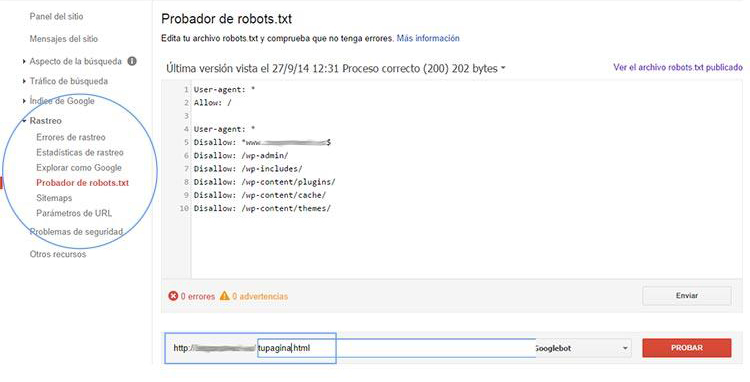Open Otros recursos in sidebar
The height and width of the screenshot is (382, 750).
pyautogui.click(x=58, y=254)
